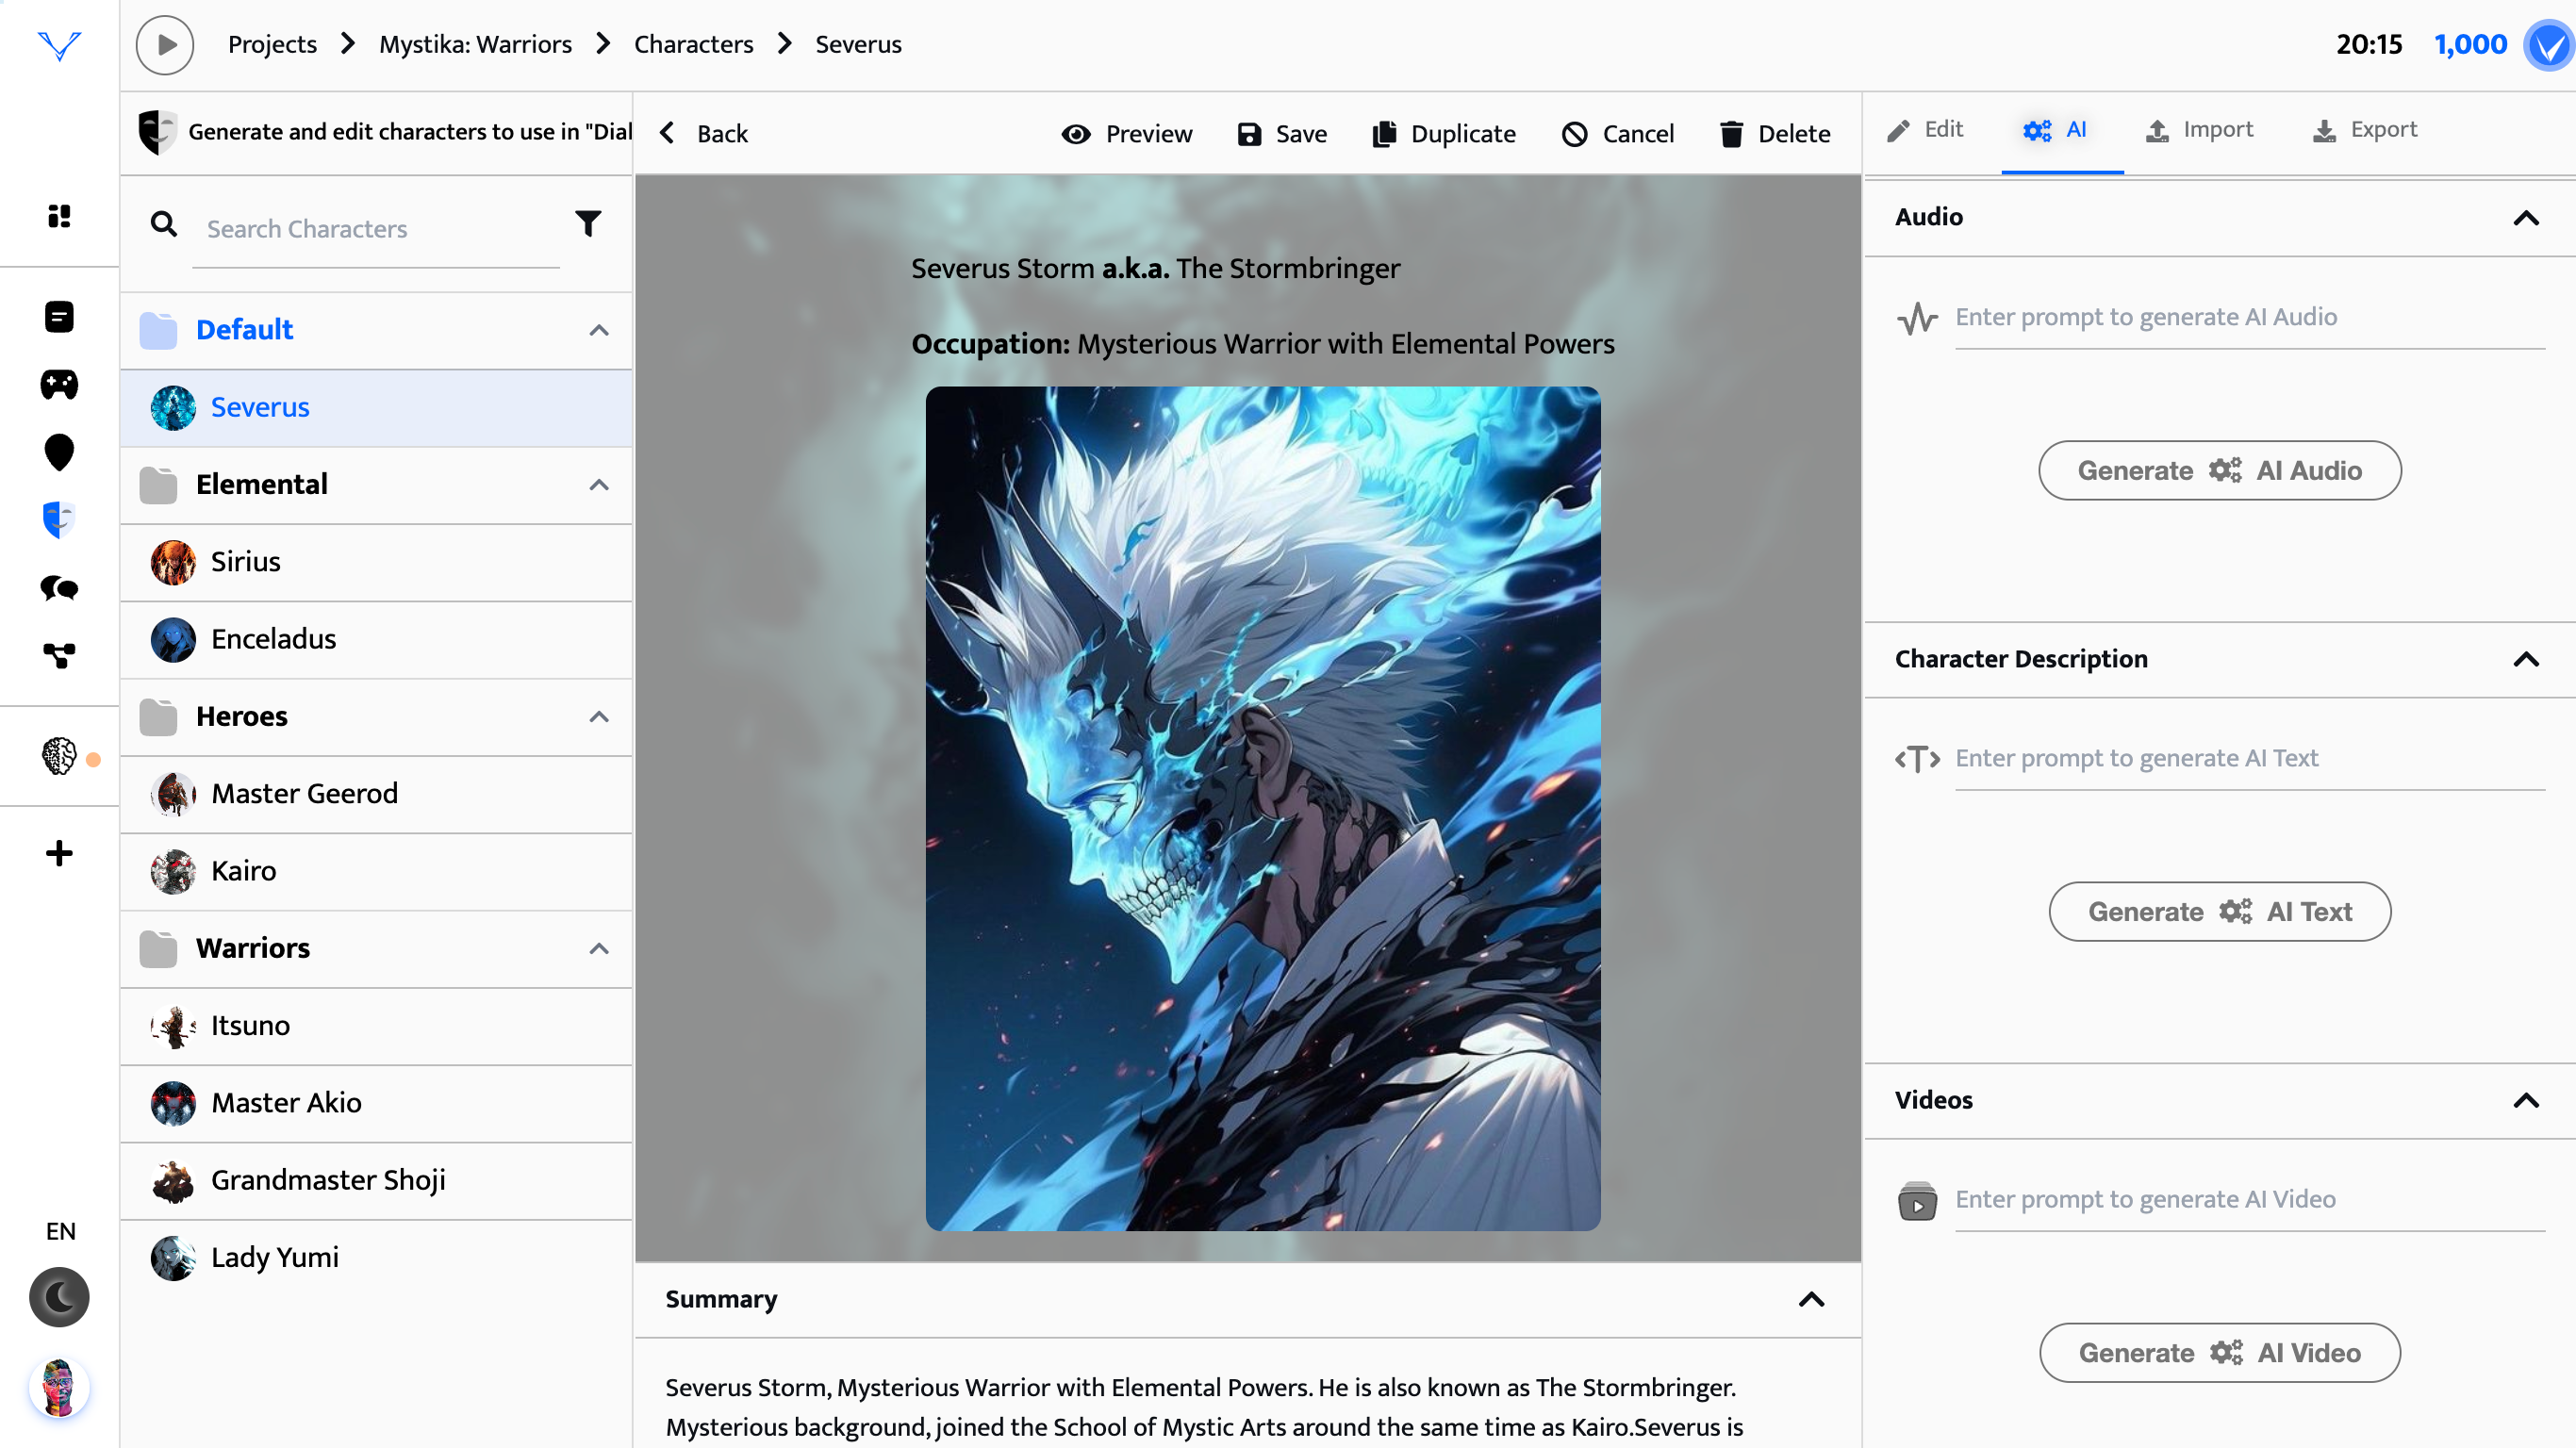Switch language with EN toggle
The width and height of the screenshot is (2576, 1448).
pyautogui.click(x=60, y=1231)
